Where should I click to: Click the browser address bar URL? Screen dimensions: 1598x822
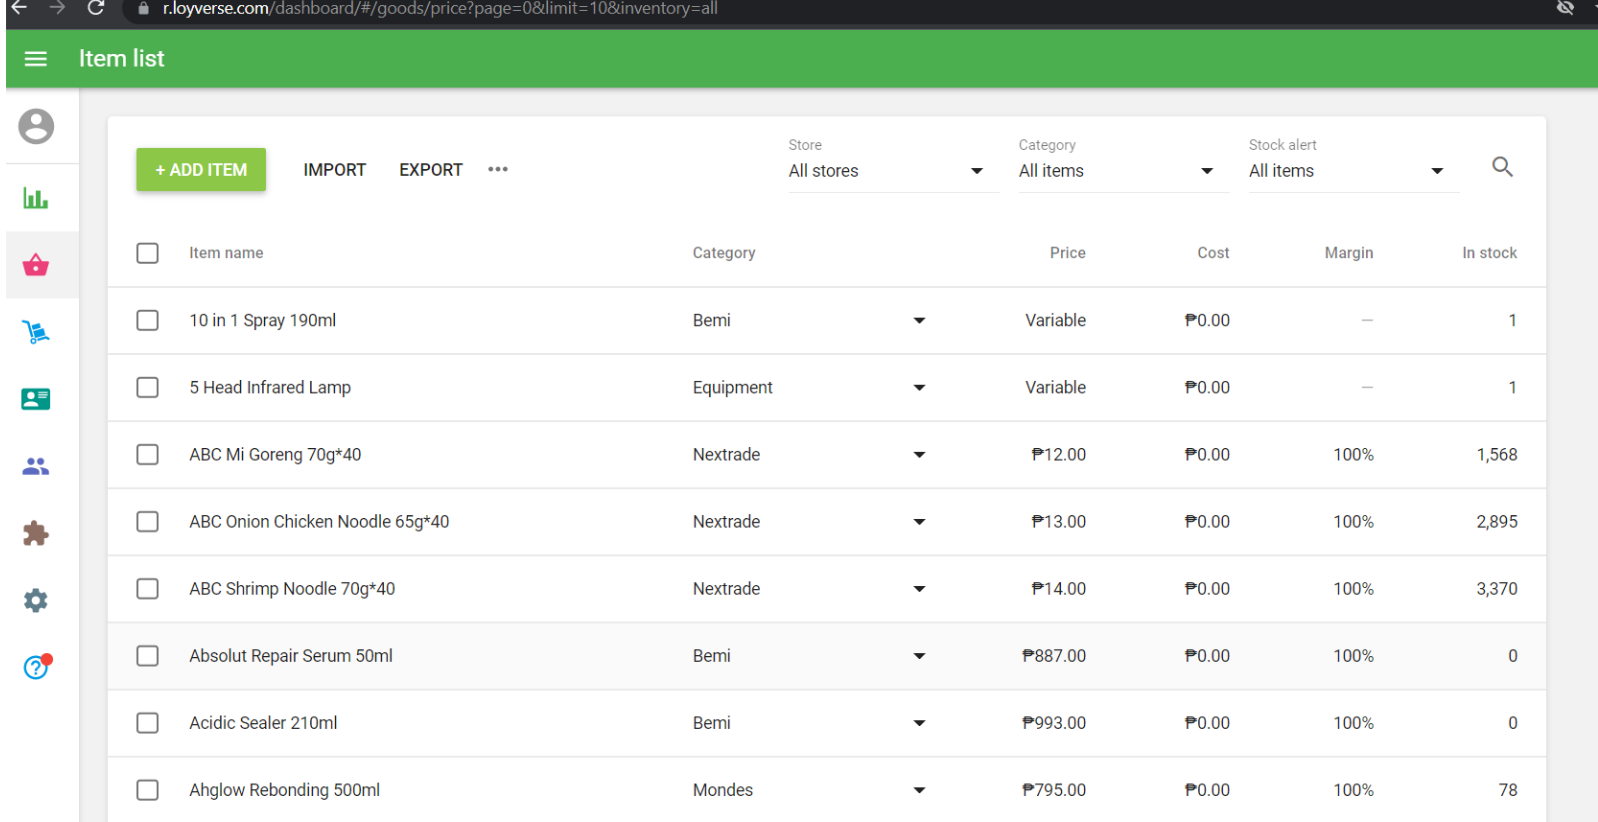pos(440,9)
